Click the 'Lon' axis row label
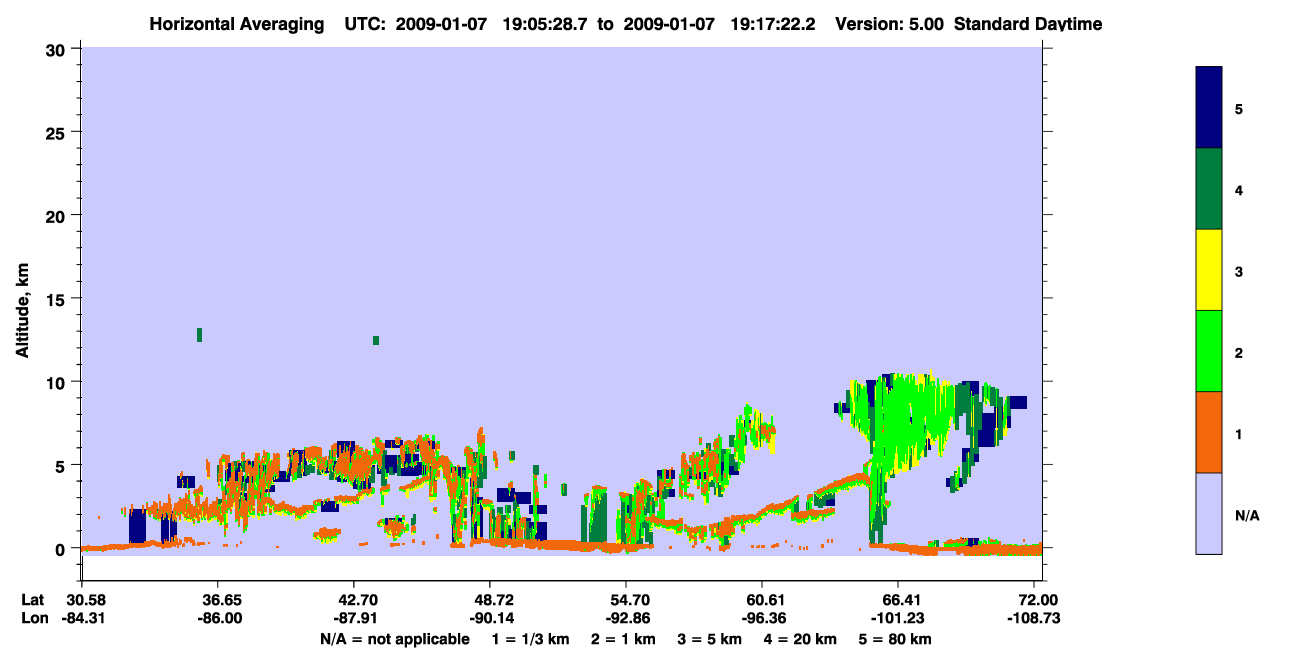1300x667 pixels. pos(33,618)
